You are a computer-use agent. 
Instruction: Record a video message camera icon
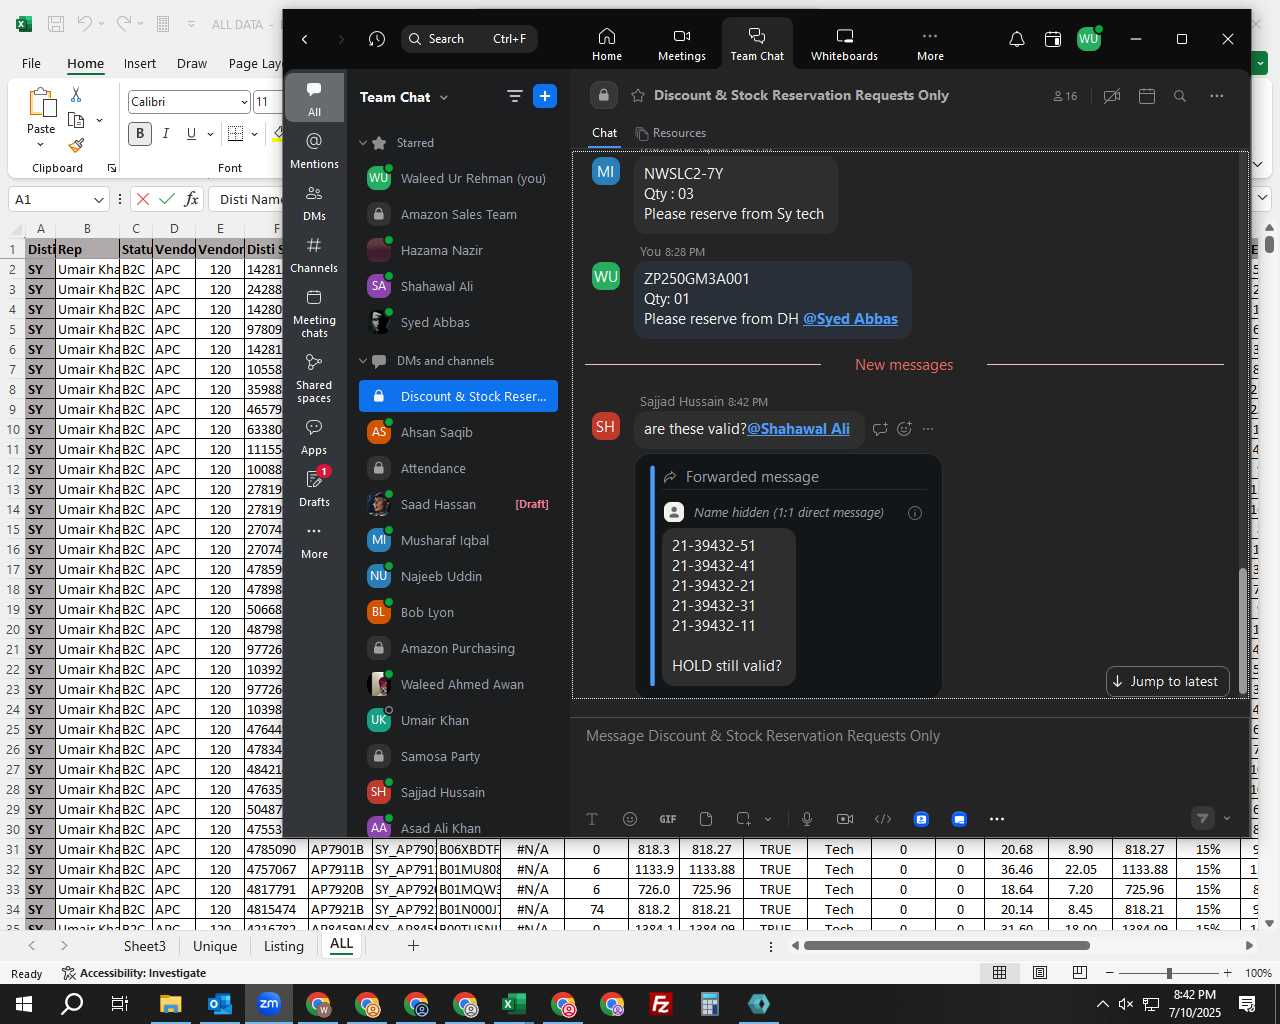845,819
